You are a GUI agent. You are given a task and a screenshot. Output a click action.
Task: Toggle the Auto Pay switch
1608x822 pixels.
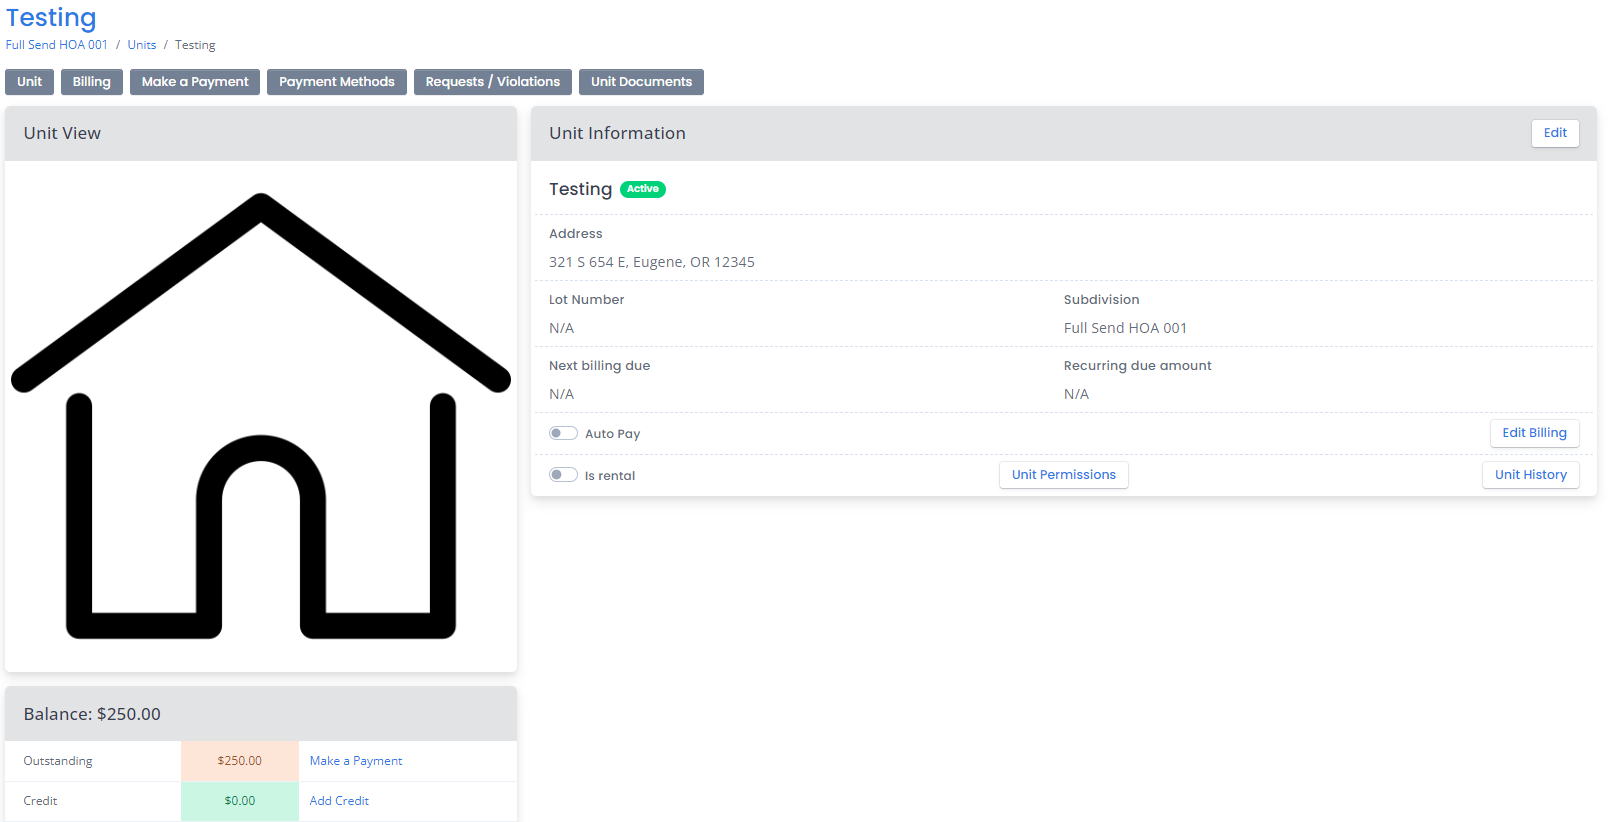pos(563,433)
